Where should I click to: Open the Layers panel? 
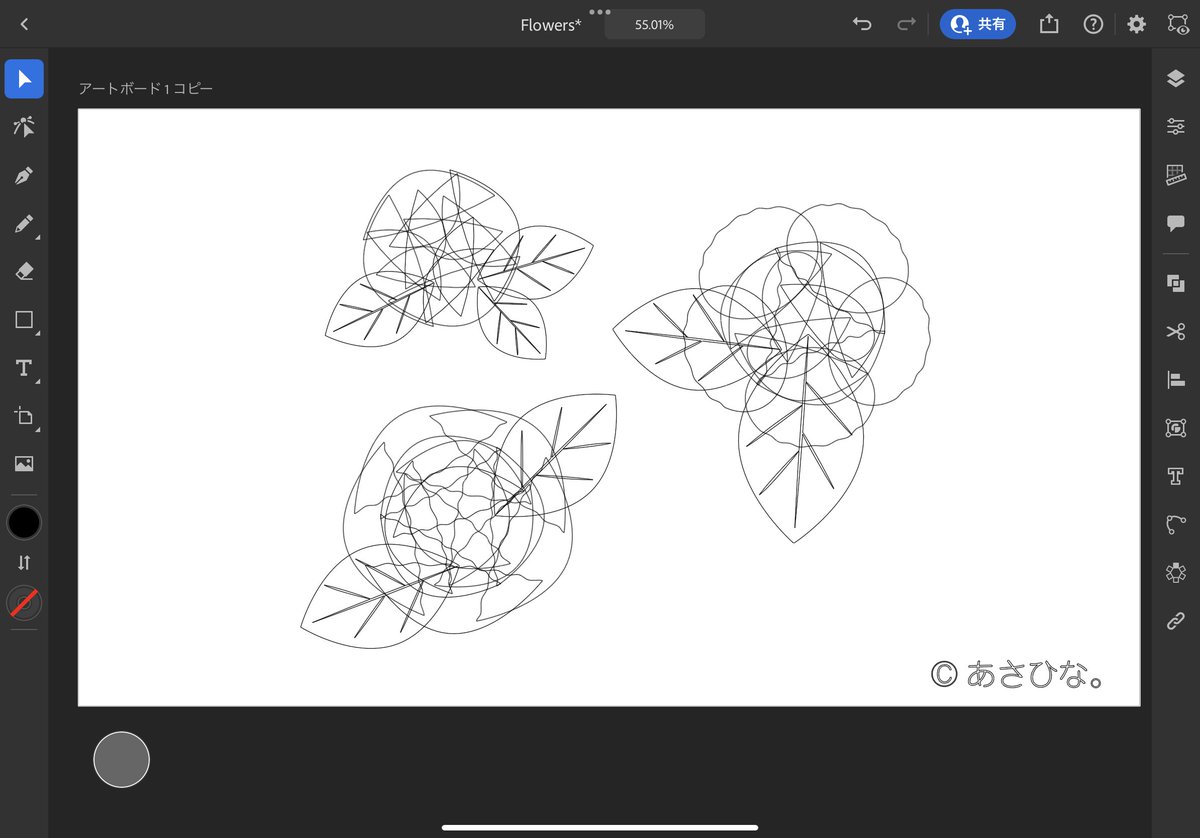[1176, 79]
